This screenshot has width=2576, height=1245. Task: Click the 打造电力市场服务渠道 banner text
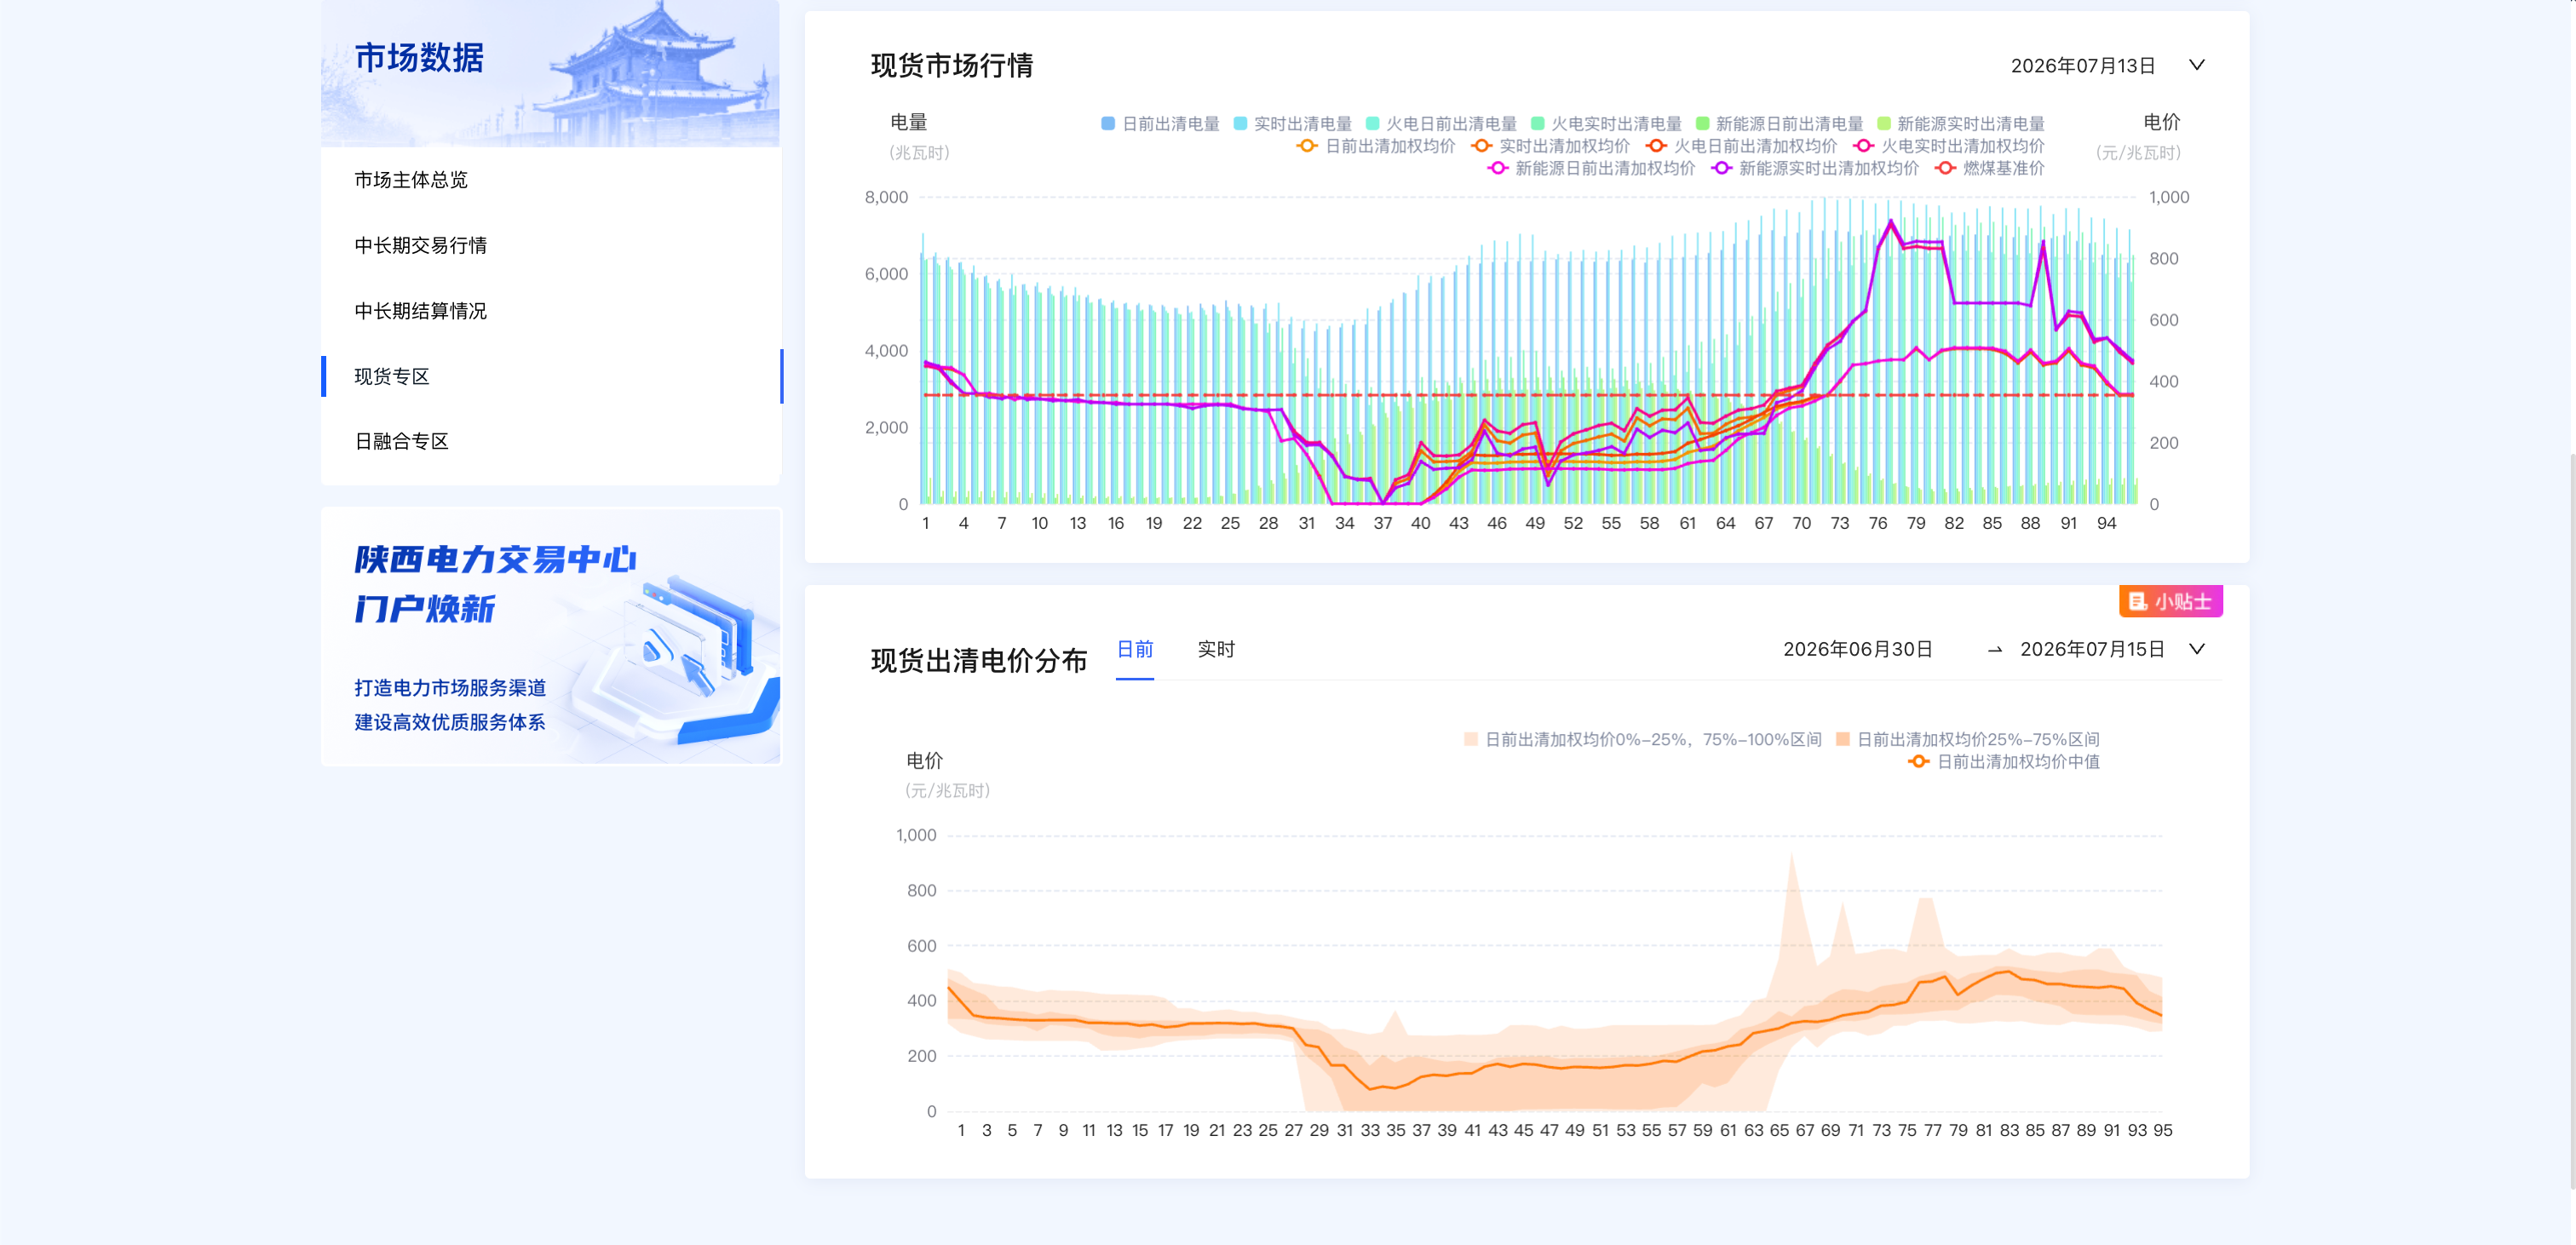click(x=450, y=688)
